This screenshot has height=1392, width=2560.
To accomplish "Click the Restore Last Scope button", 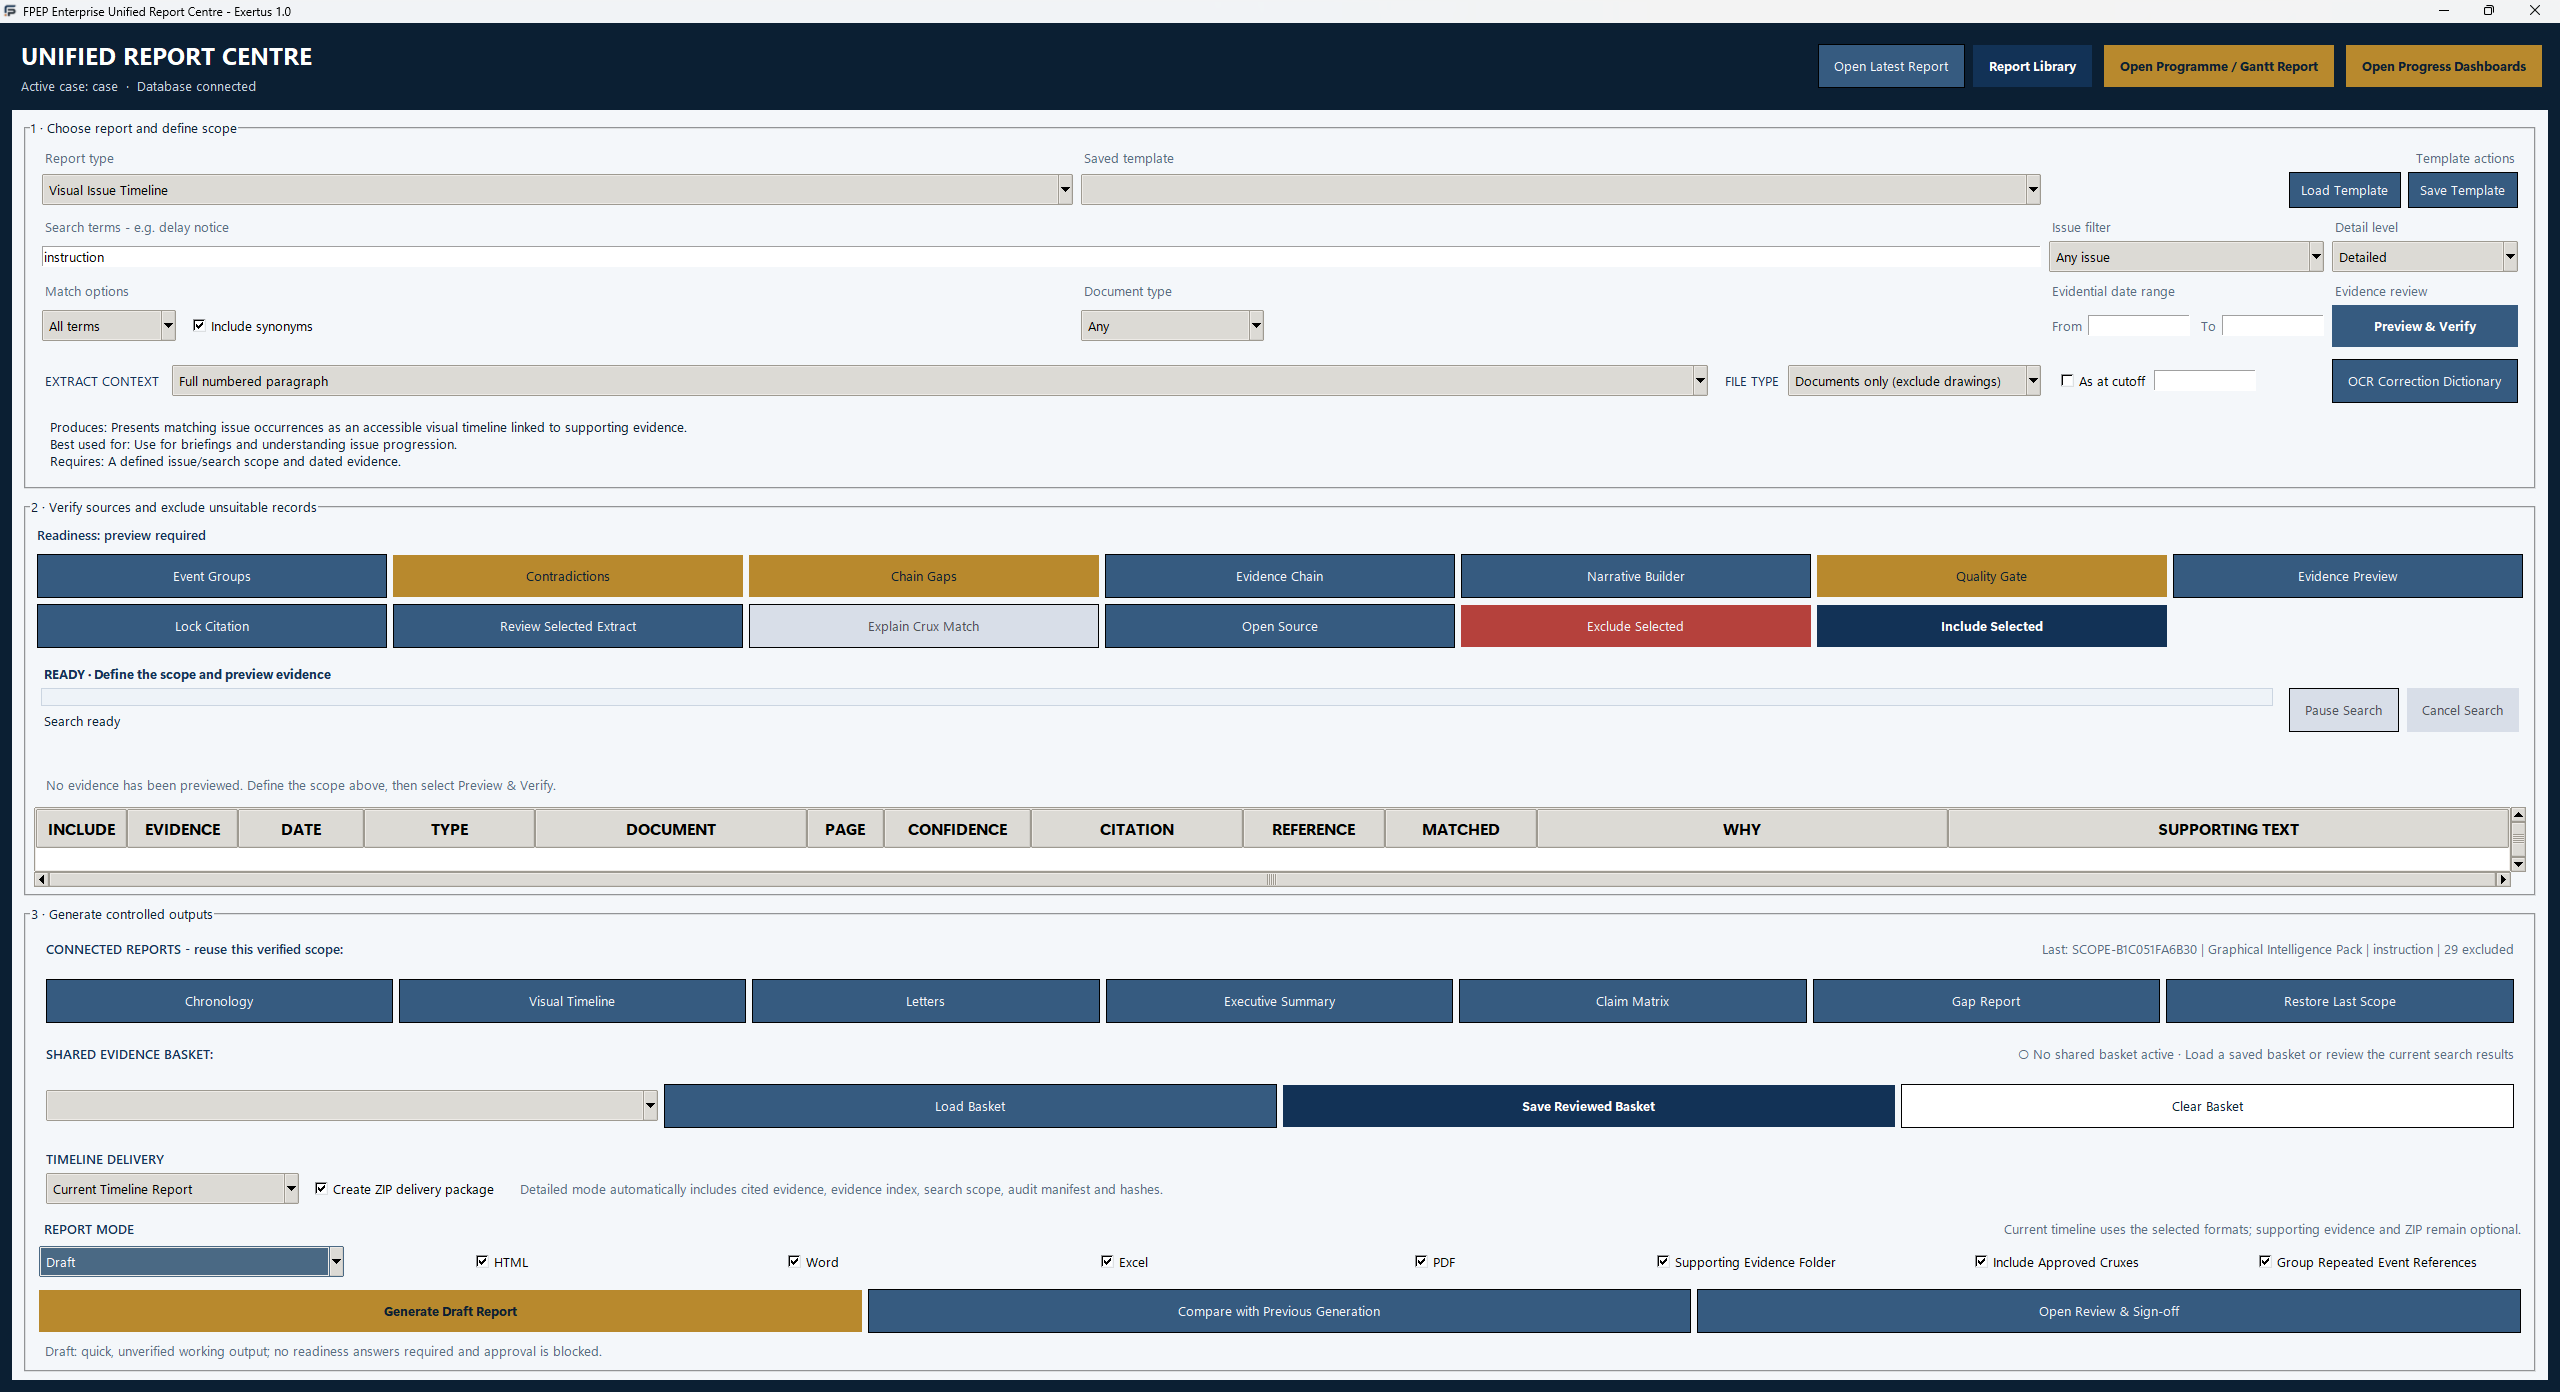I will click(2339, 1001).
